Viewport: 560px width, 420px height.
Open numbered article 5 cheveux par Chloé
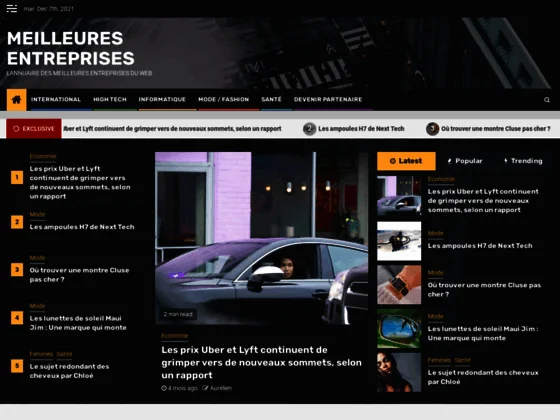(69, 371)
